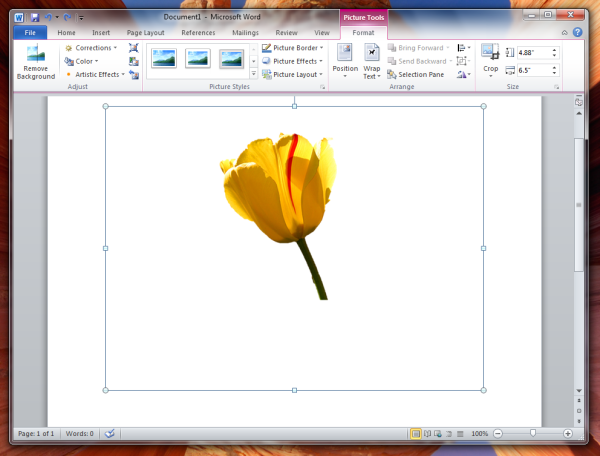Switch to the Review tab
This screenshot has width=600, height=456.
click(x=286, y=33)
